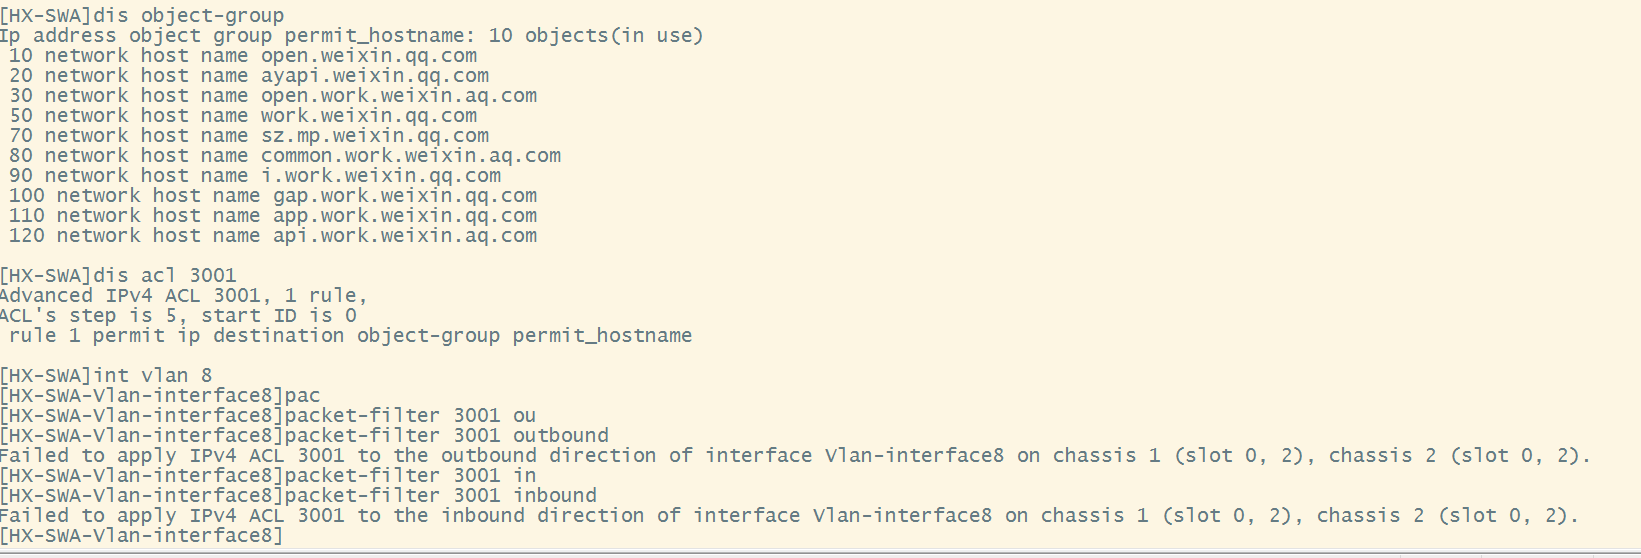This screenshot has height=558, width=1641.
Task: Click the app.work.weixin.qq.com hostname
Action: [x=405, y=216]
